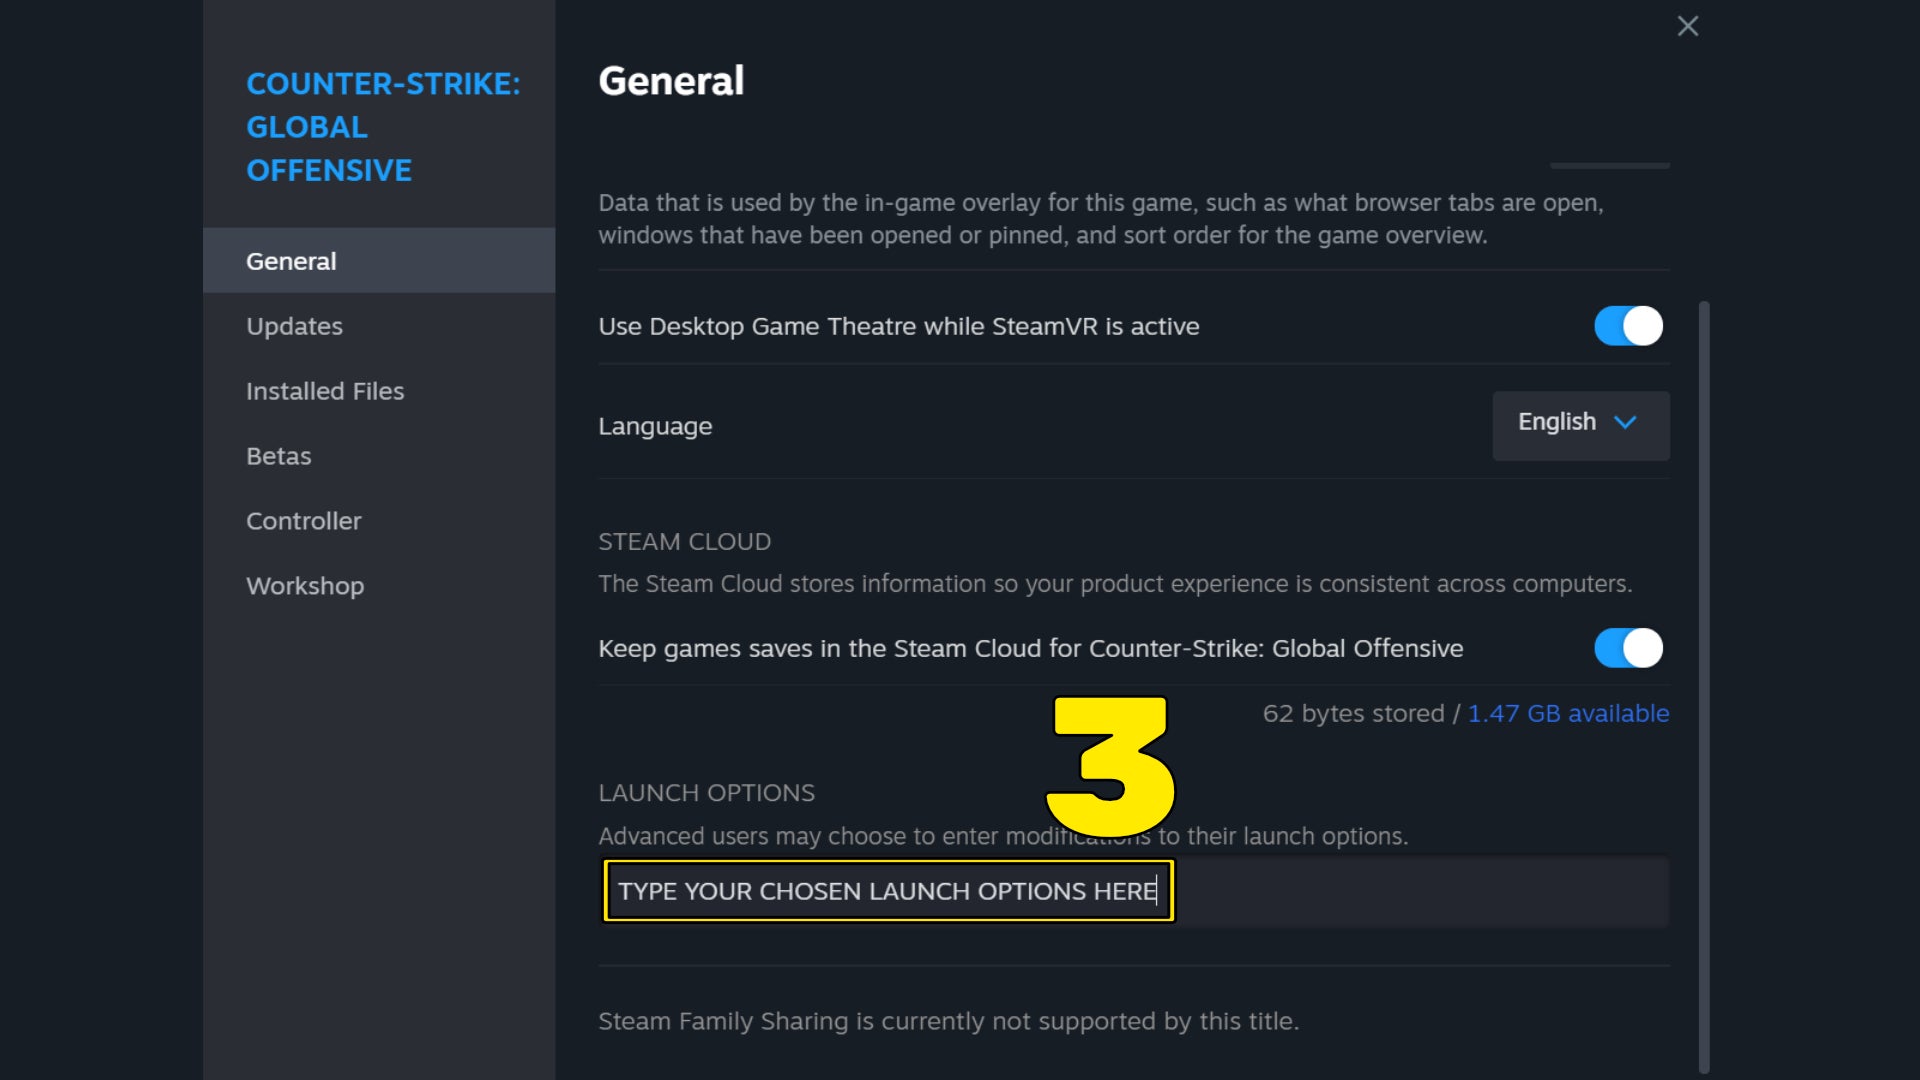This screenshot has width=1920, height=1080.
Task: Click the 62 bytes stored storage info
Action: pos(1355,713)
